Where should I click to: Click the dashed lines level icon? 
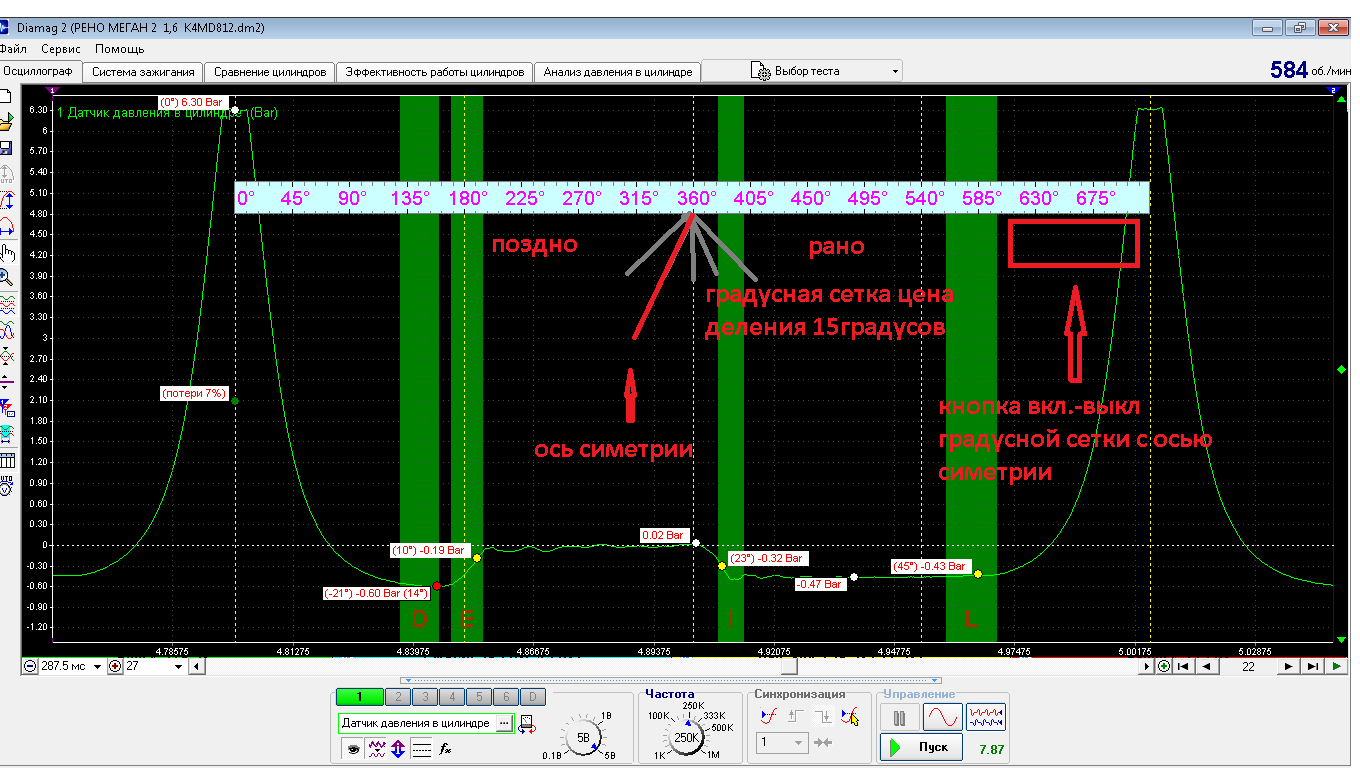(421, 749)
